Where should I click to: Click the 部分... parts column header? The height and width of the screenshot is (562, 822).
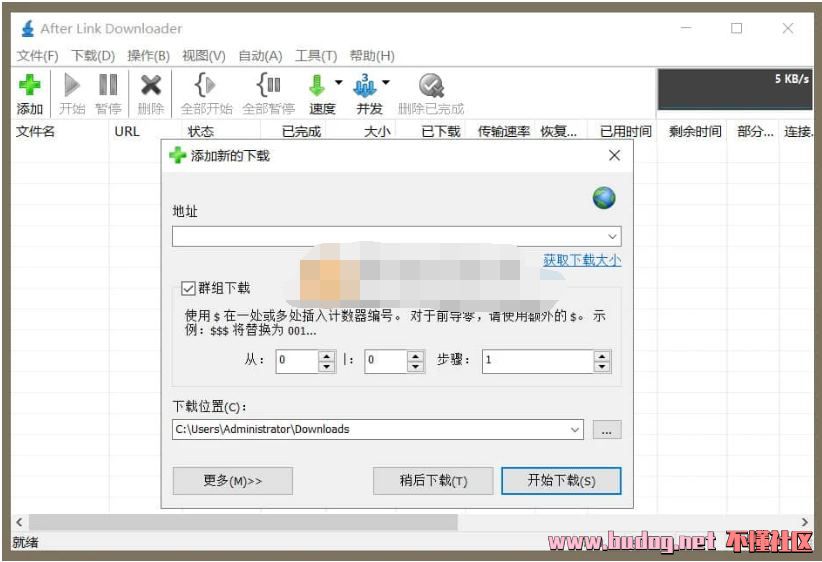pyautogui.click(x=755, y=131)
